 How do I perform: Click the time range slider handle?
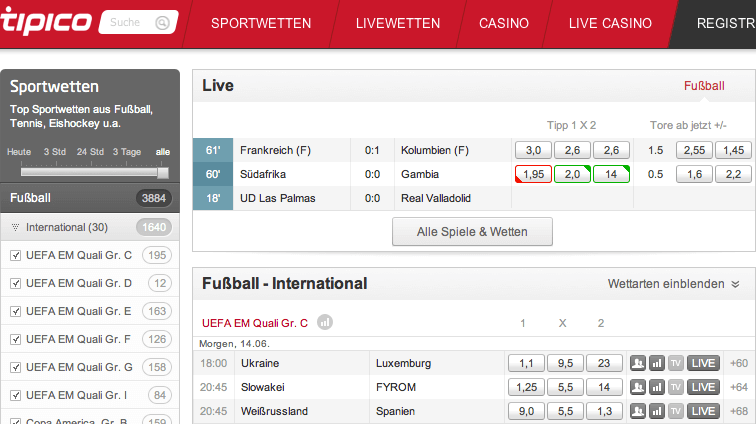click(x=163, y=172)
